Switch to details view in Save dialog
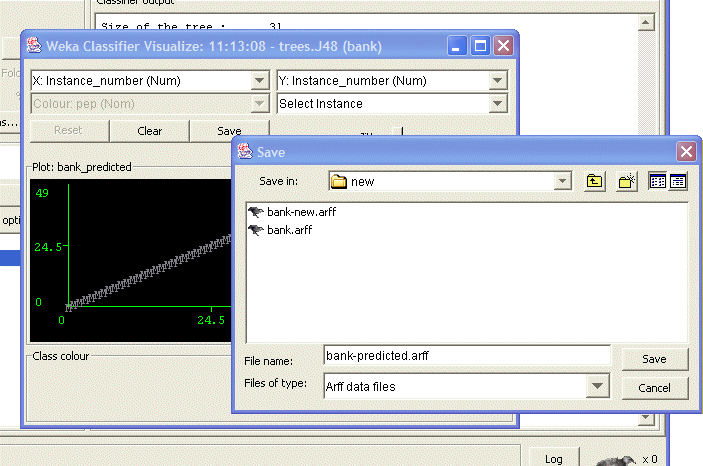The width and height of the screenshot is (703, 466). (677, 182)
